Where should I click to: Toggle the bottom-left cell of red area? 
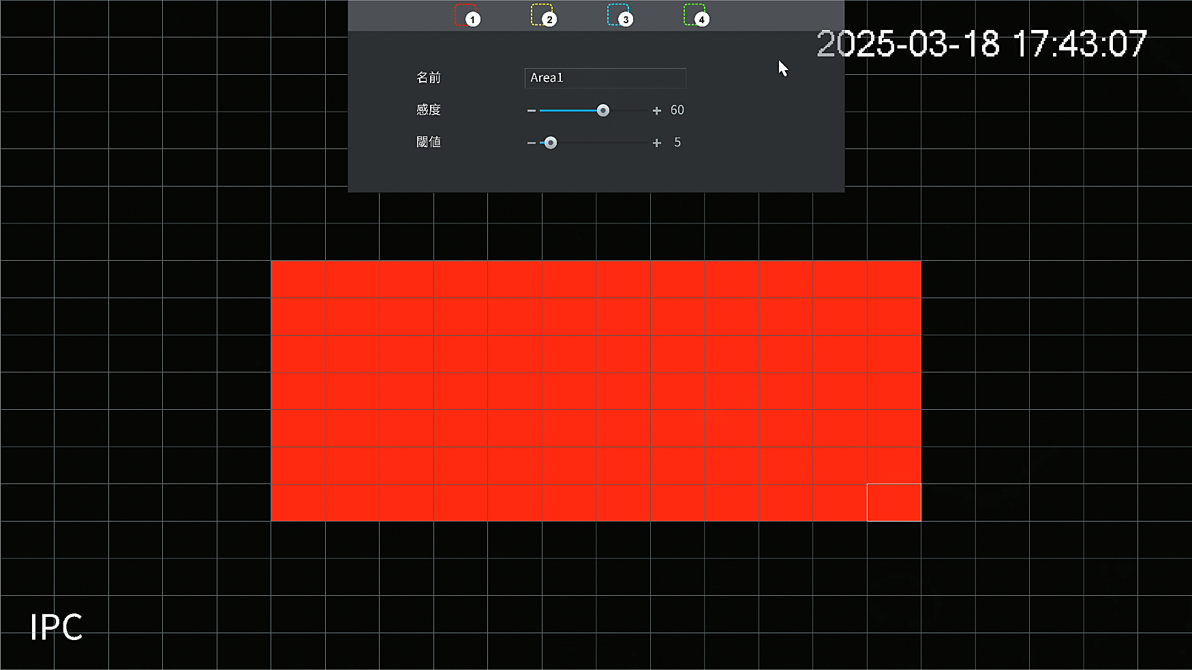pyautogui.click(x=298, y=502)
